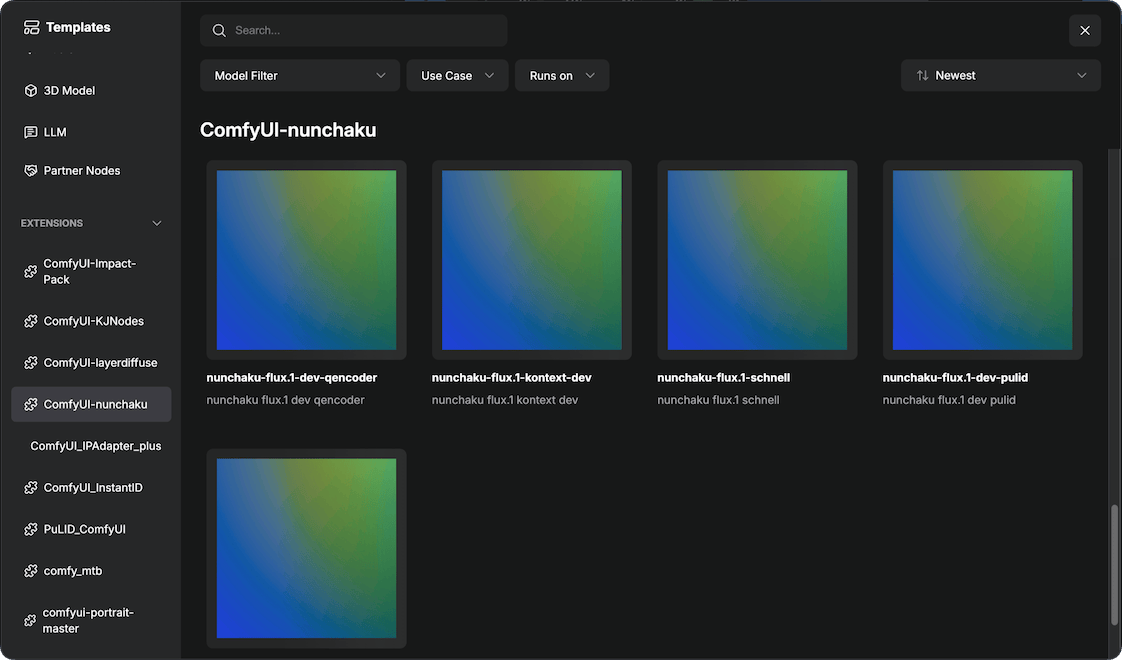The image size is (1122, 660).
Task: Click the 3D Model category icon
Action: 30,90
